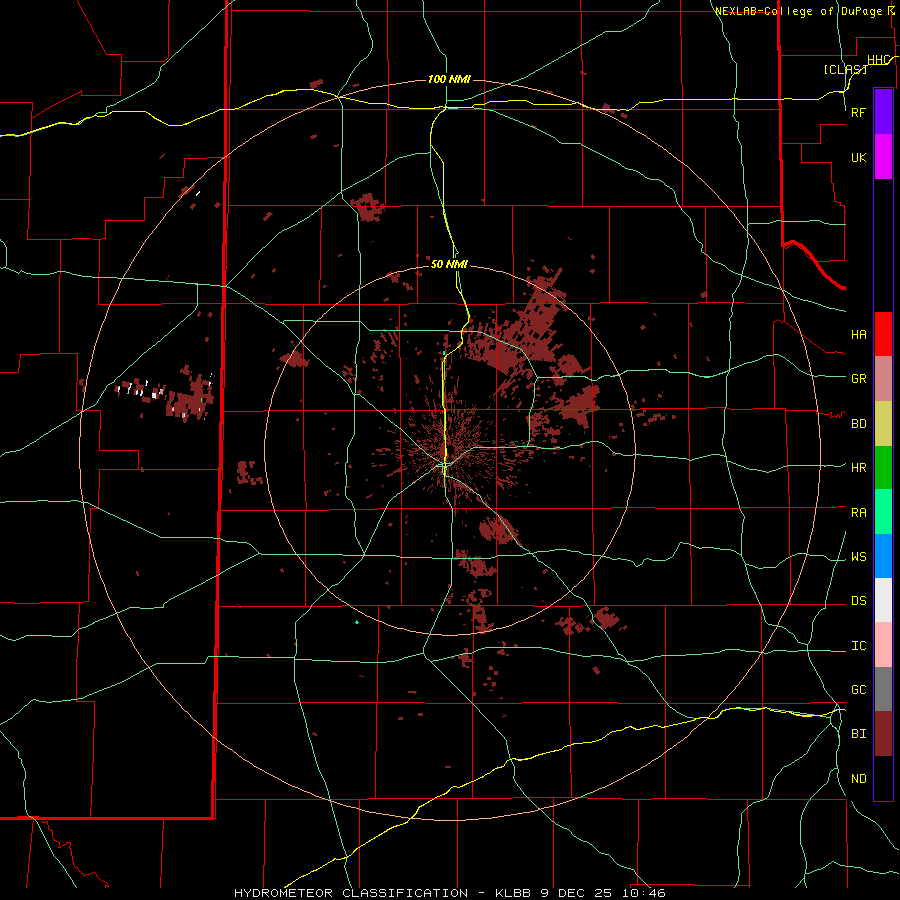This screenshot has width=900, height=900.
Task: Click the ND legend label
Action: pyautogui.click(x=858, y=779)
